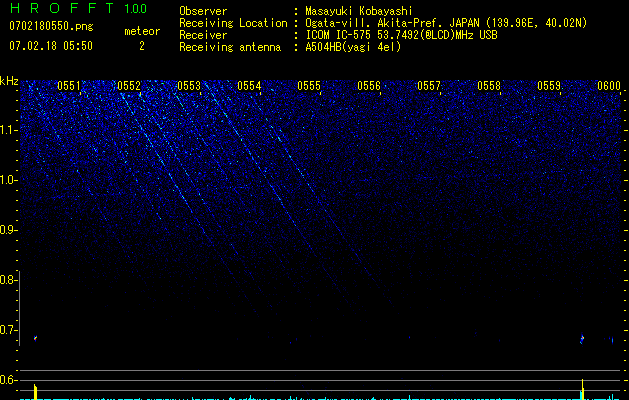Click the 0558 time marker
Image resolution: width=629 pixels, height=400 pixels.
click(489, 86)
